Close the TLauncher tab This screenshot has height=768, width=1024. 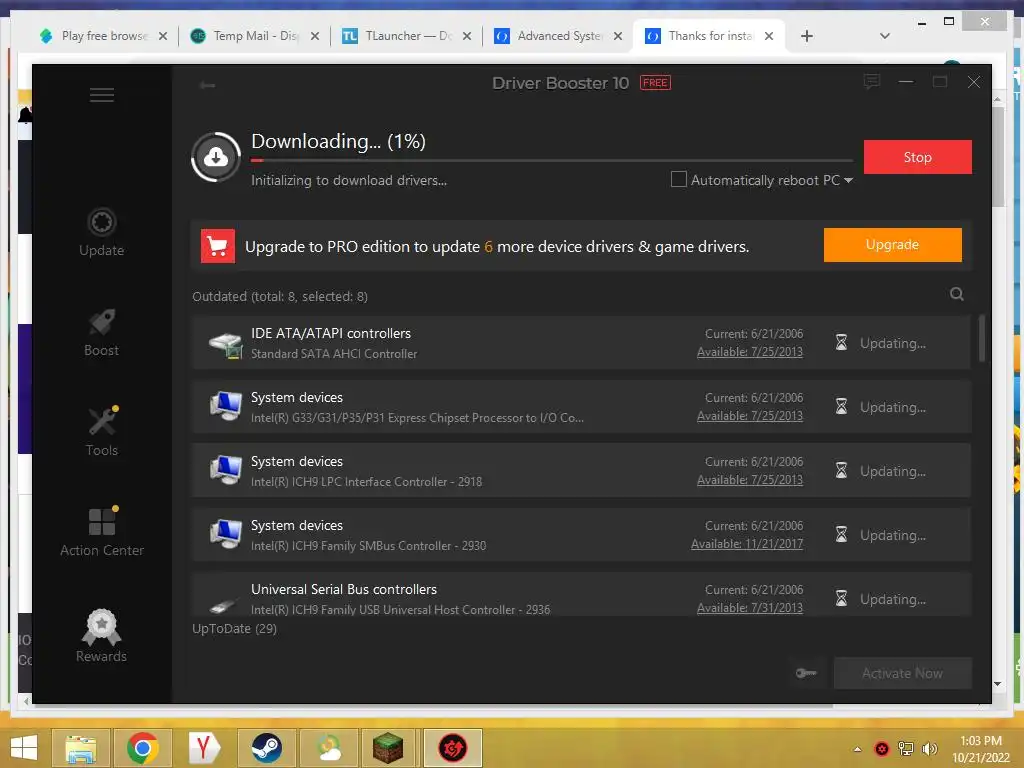point(466,36)
